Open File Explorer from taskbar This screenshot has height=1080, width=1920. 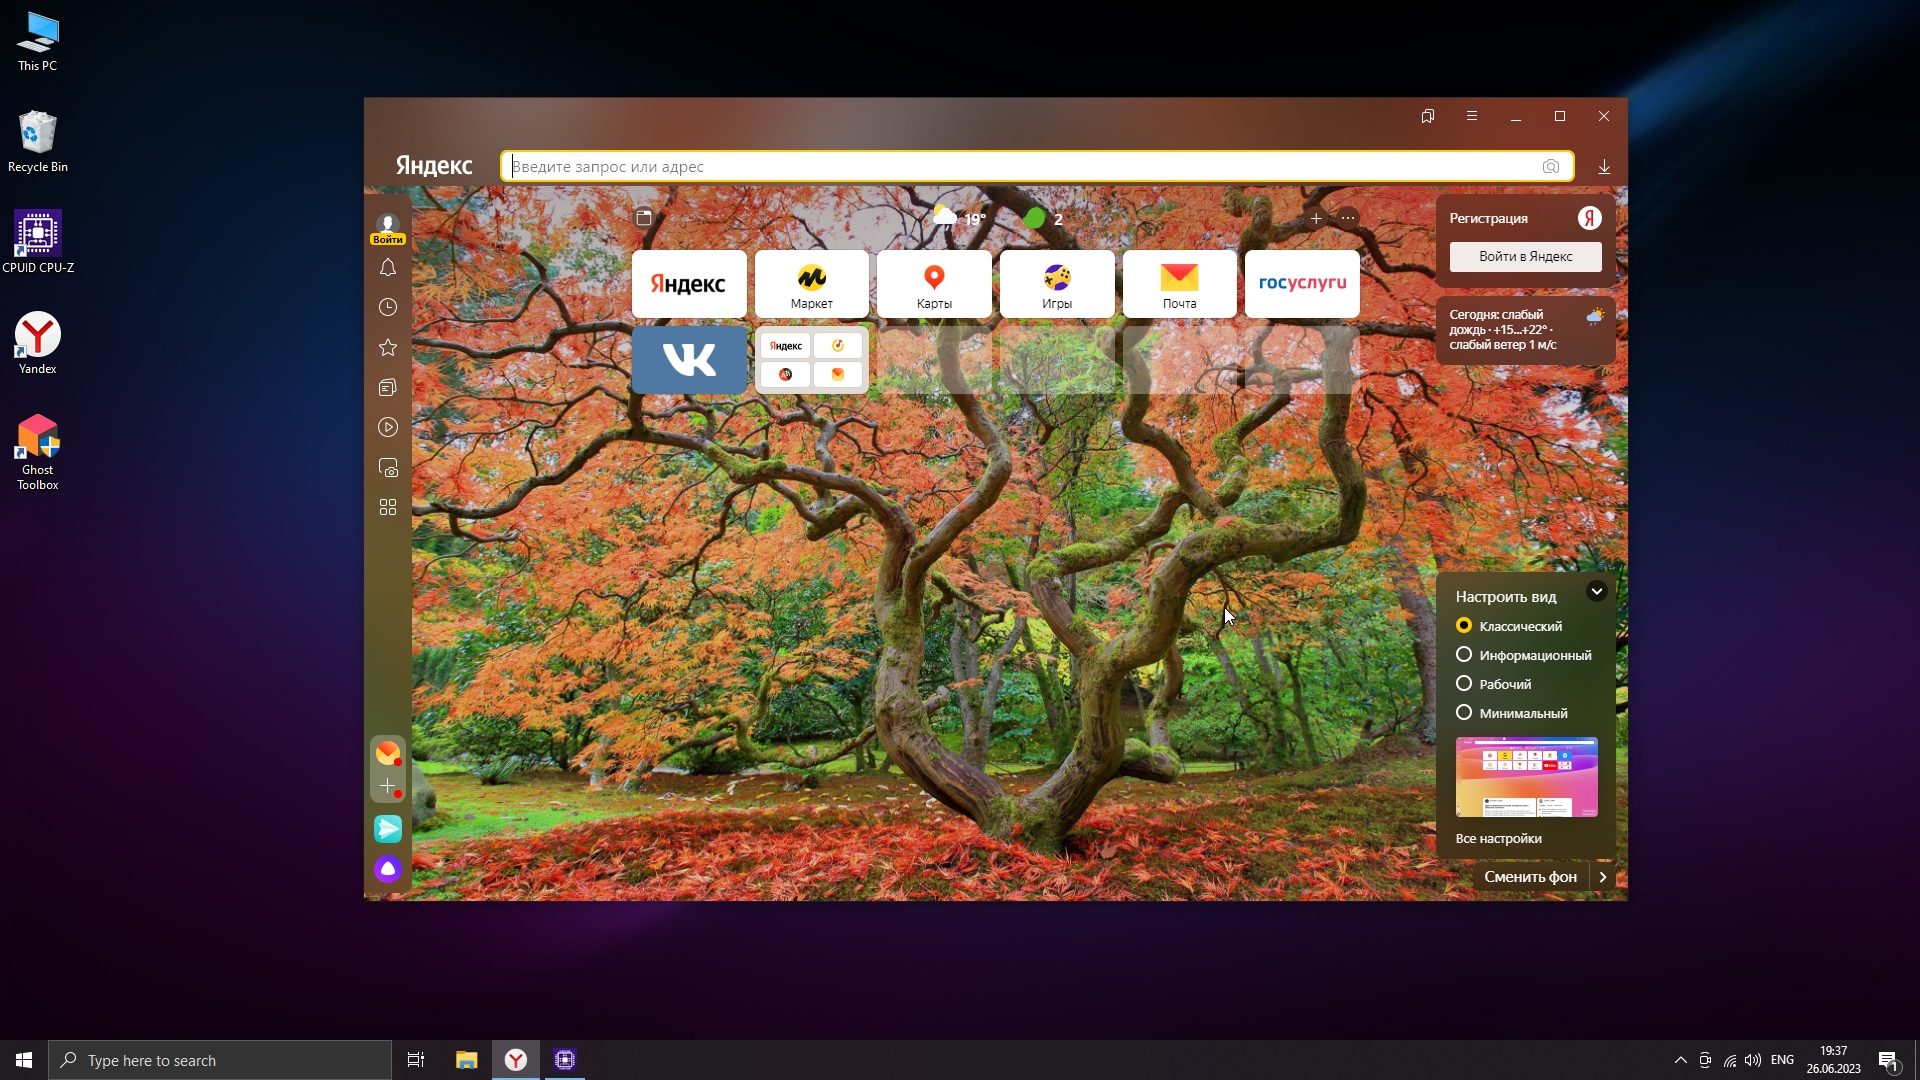coord(466,1060)
